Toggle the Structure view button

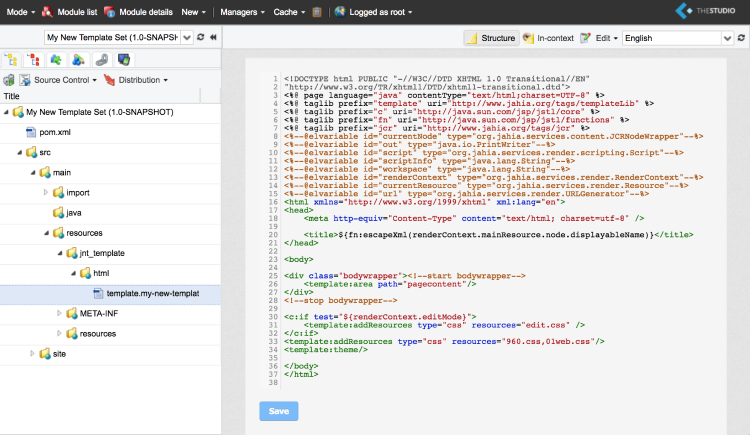[x=492, y=38]
